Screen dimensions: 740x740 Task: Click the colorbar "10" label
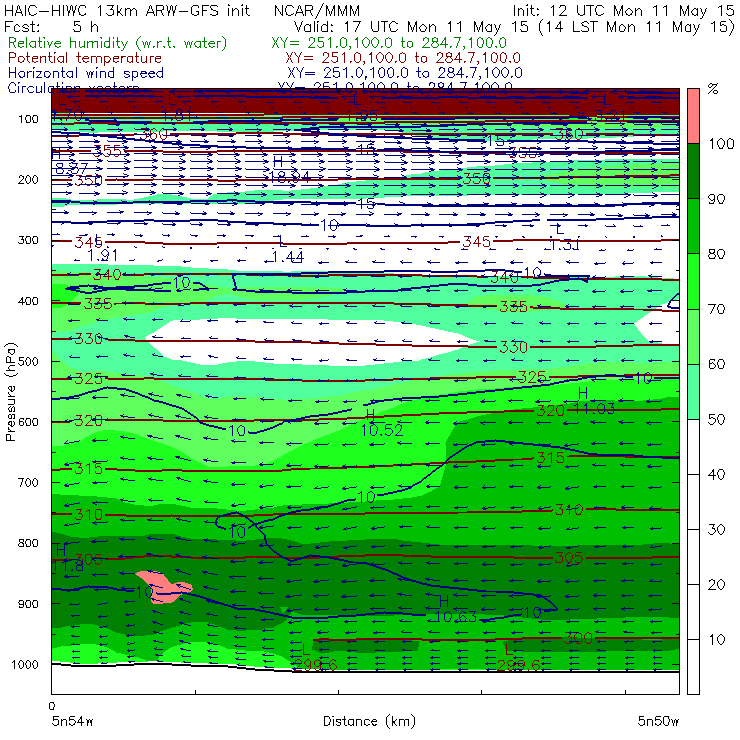pos(716,640)
